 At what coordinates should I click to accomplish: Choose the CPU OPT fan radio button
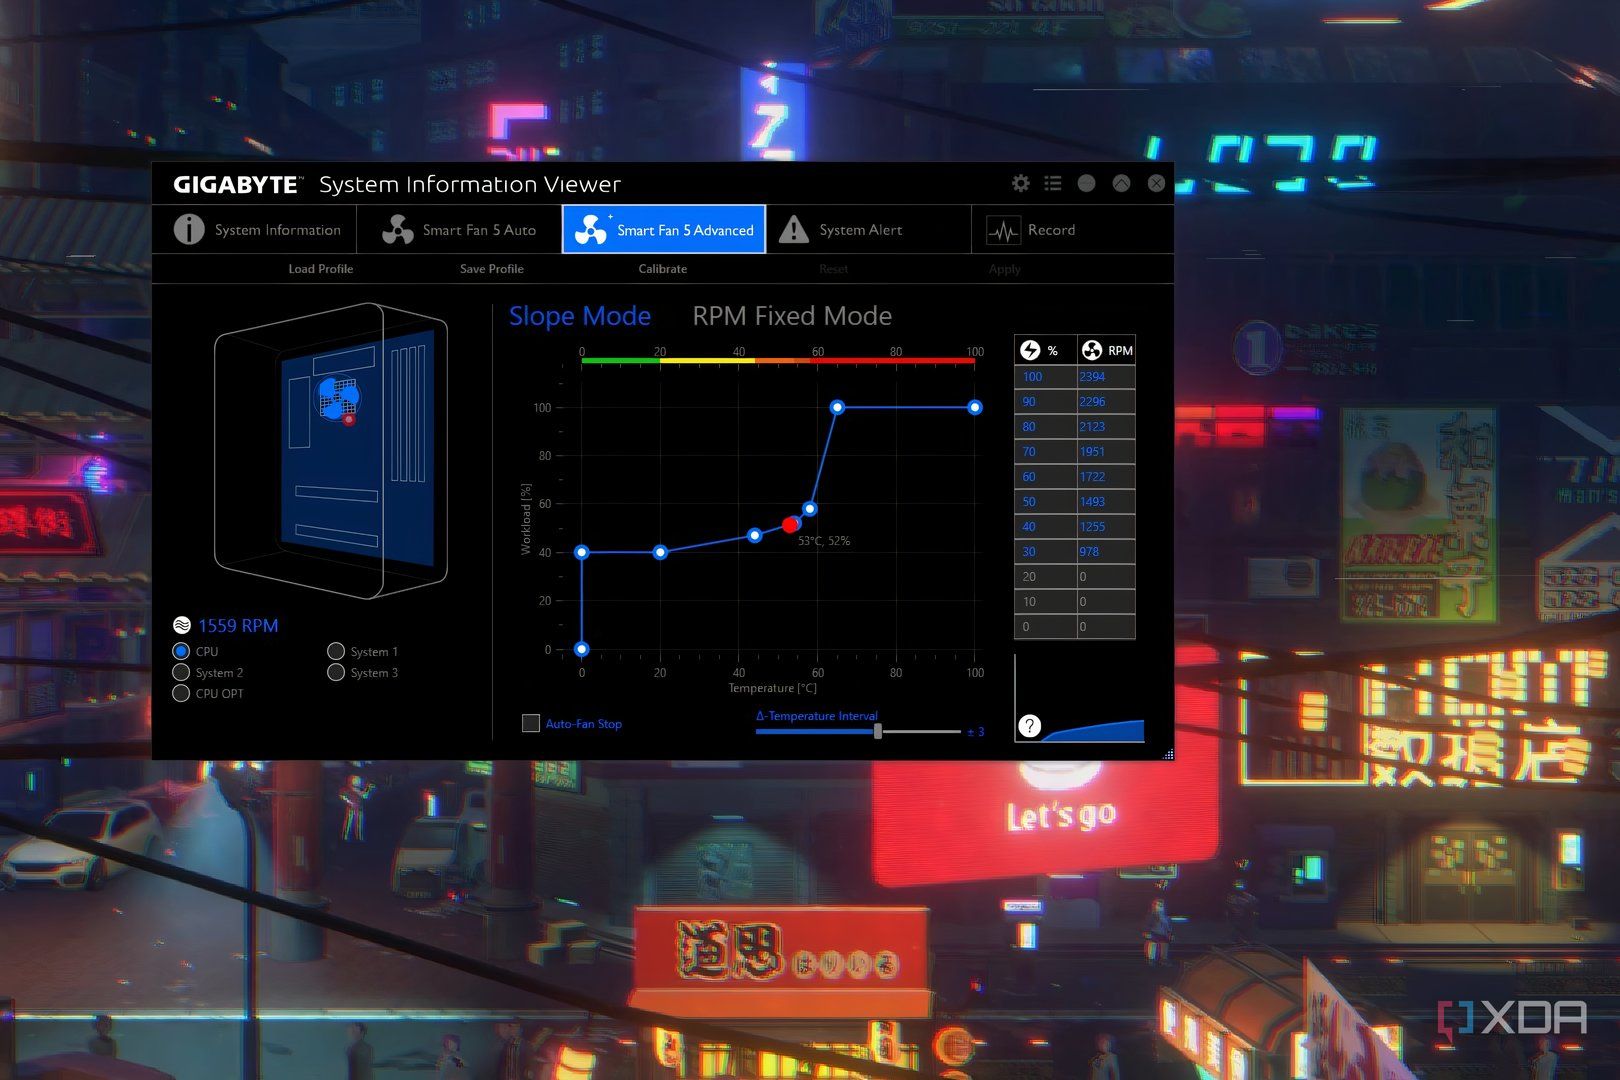[x=181, y=693]
